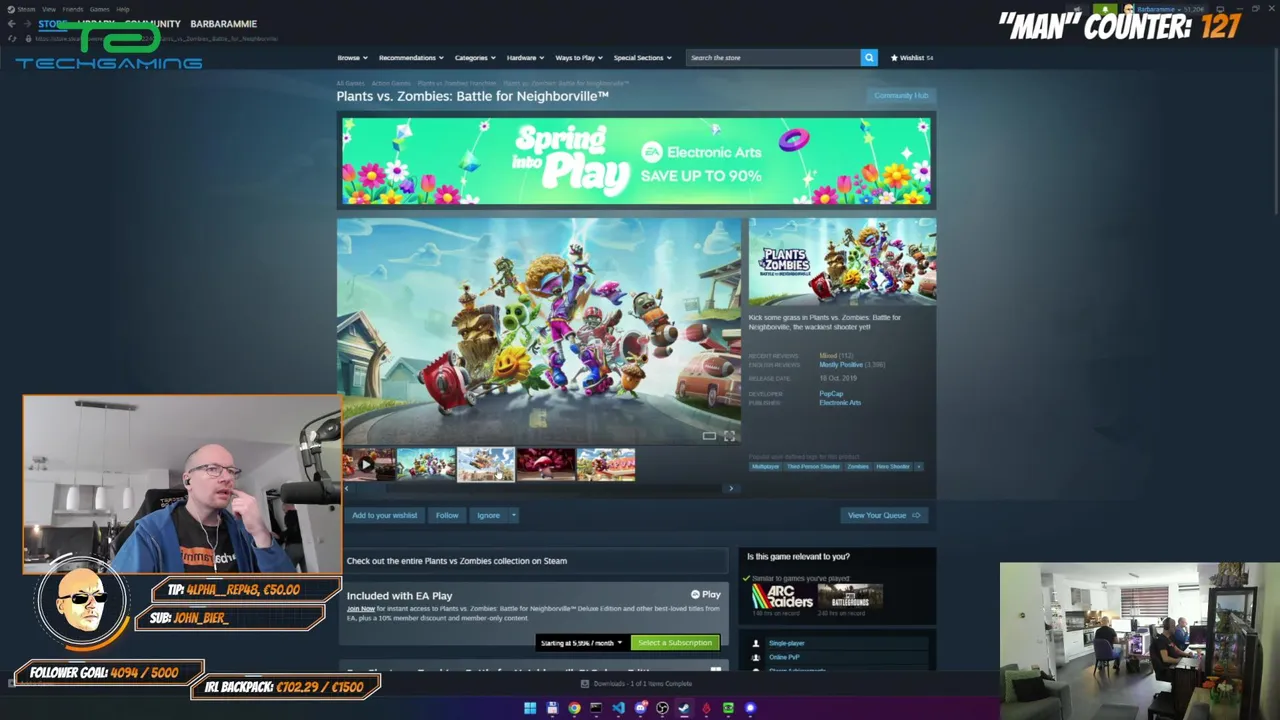Switch to the BARBARAMMIE profile tab
Screen dimensions: 1280x720
[223, 24]
